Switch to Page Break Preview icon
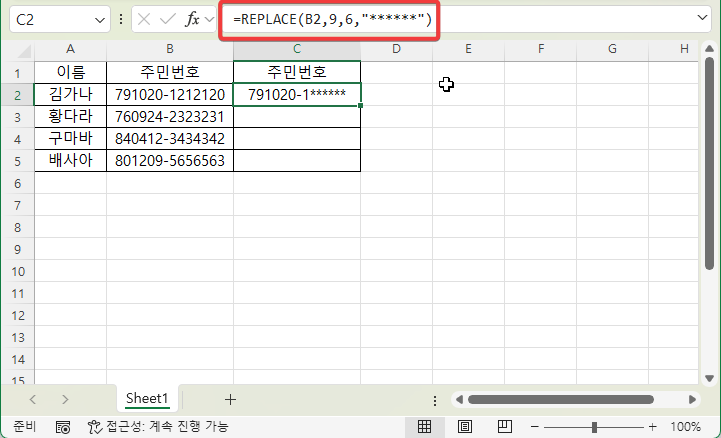 [505, 427]
